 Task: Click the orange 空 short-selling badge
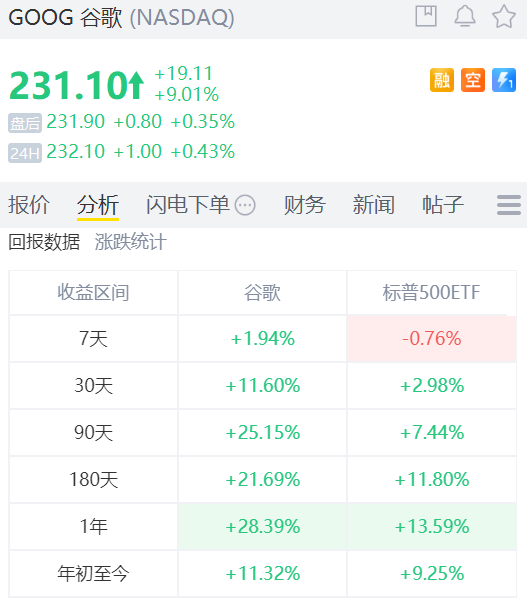click(x=473, y=80)
